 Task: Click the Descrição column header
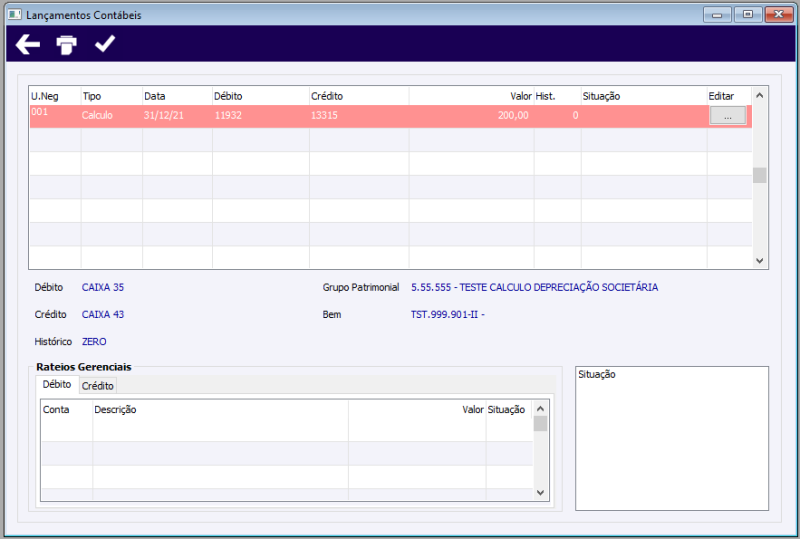[220, 409]
